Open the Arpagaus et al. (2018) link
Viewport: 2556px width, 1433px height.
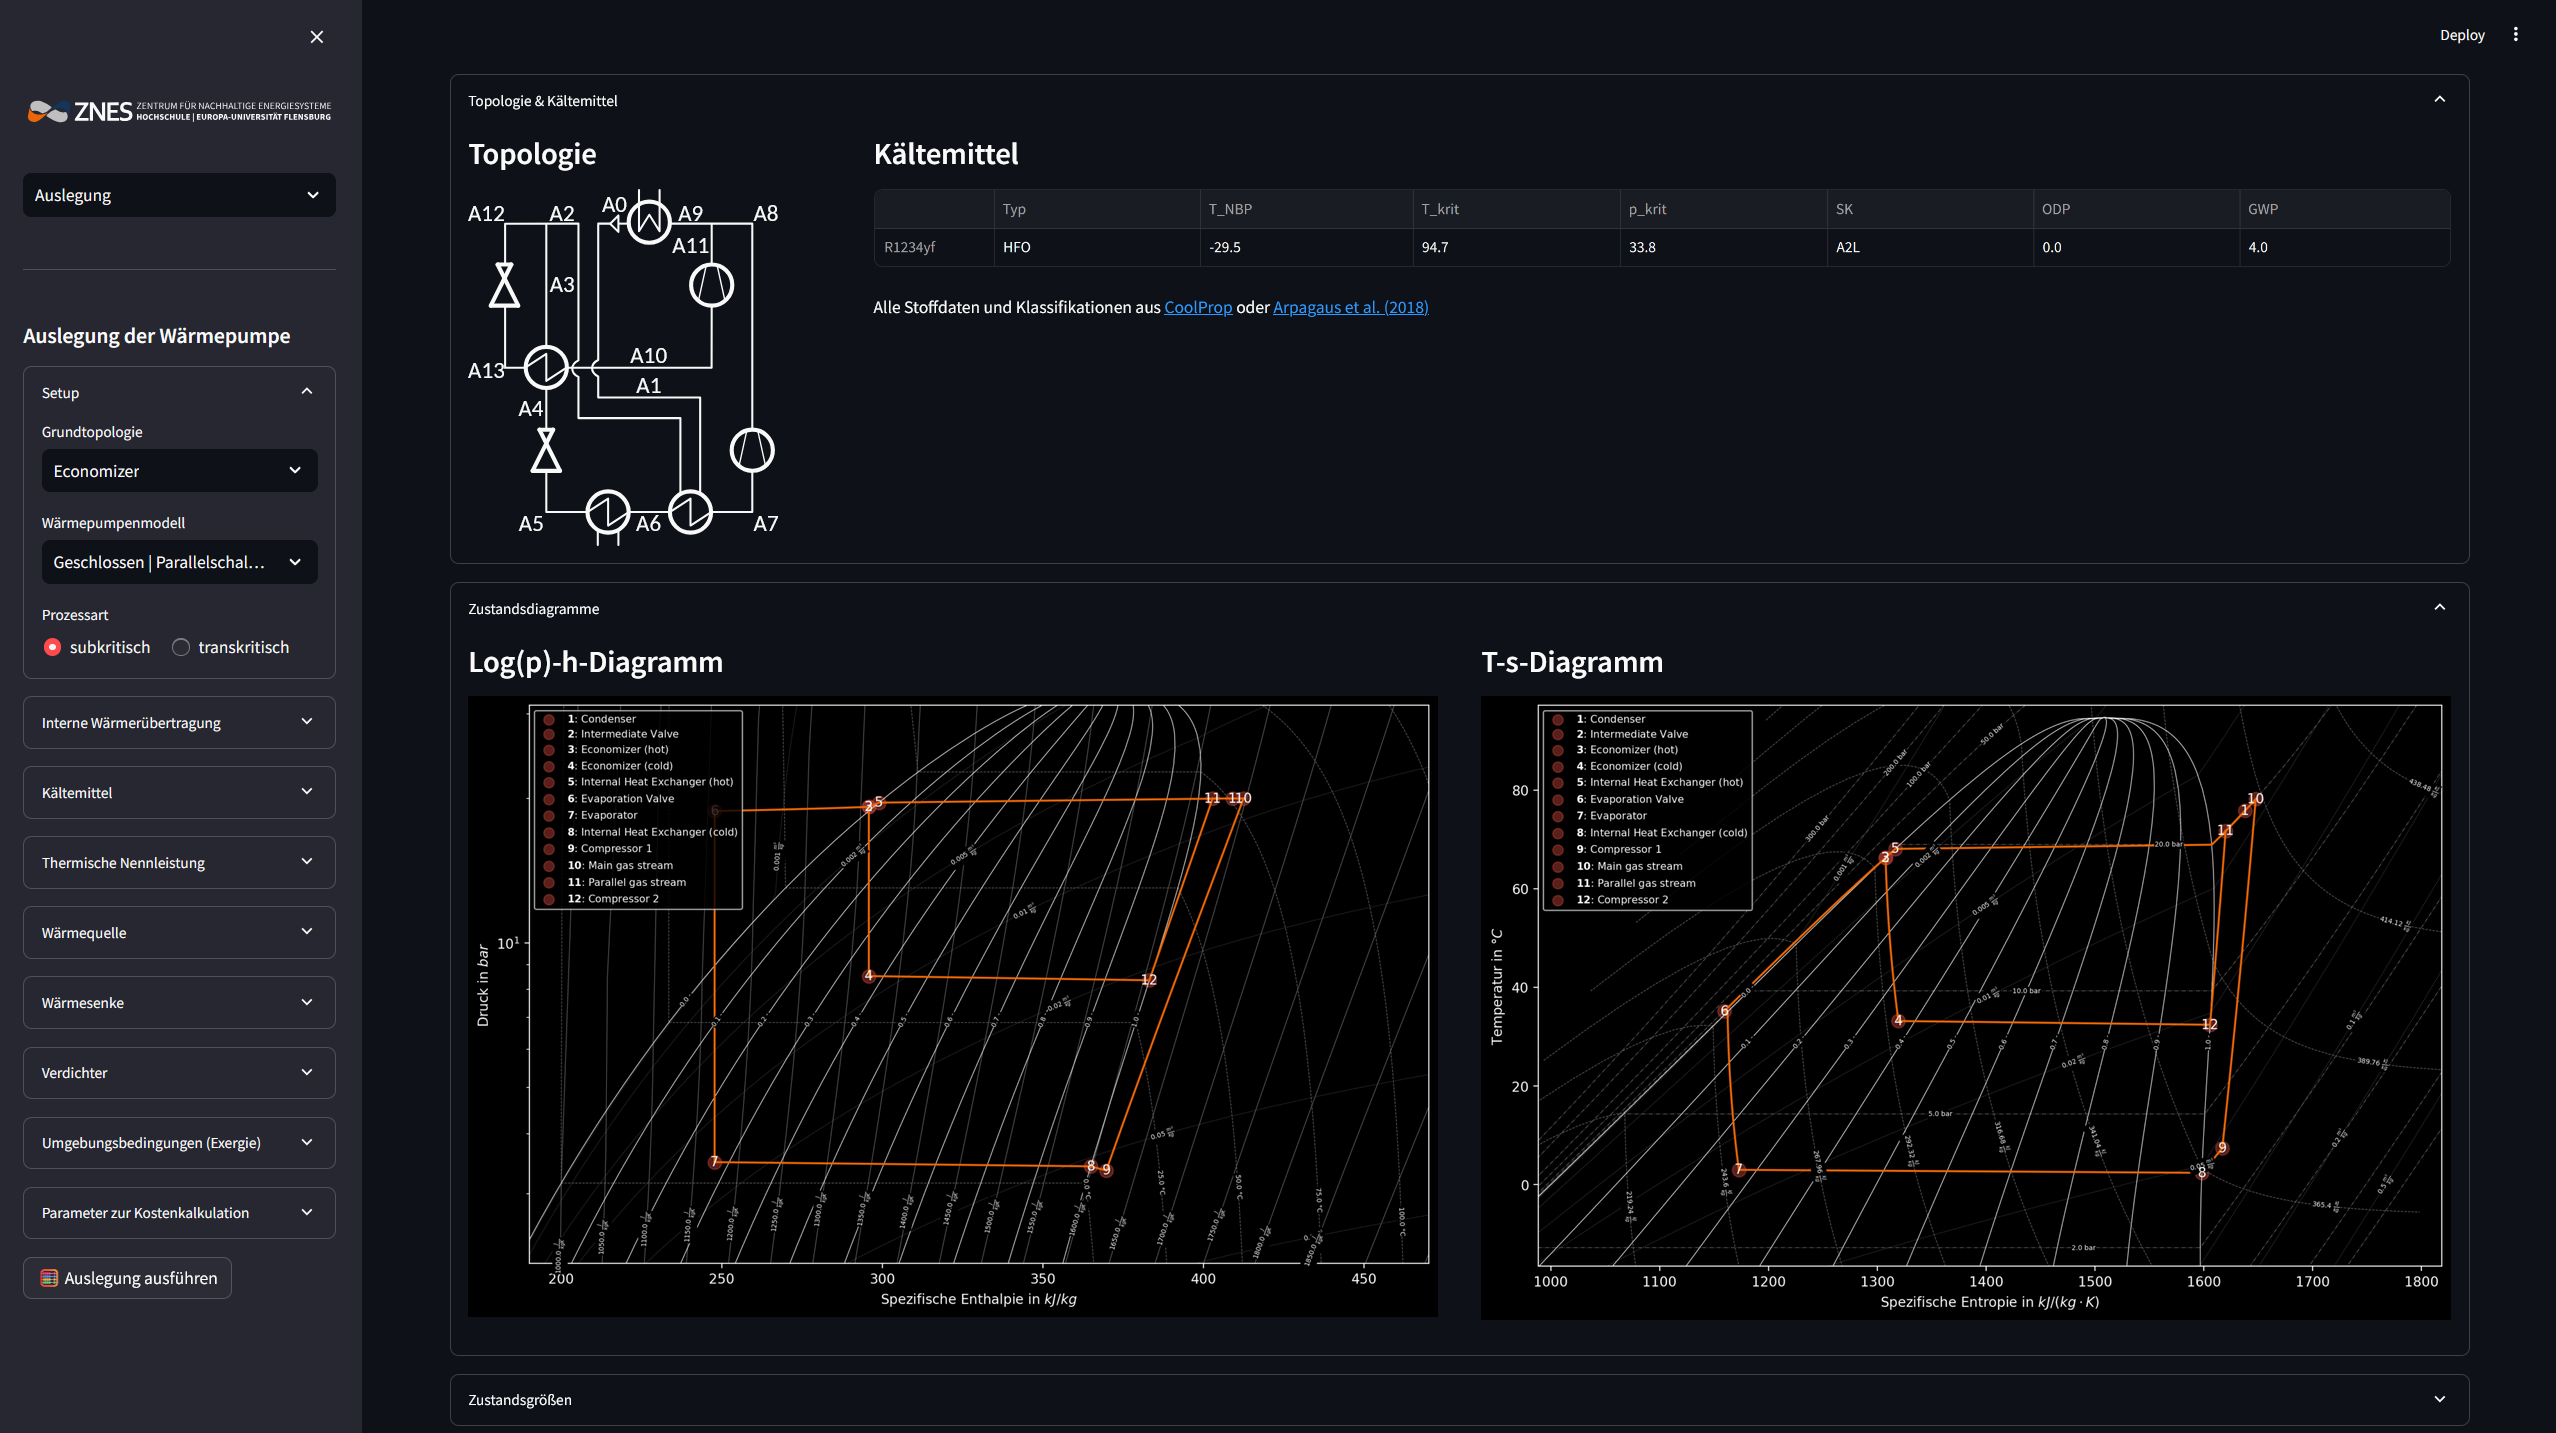tap(1350, 308)
